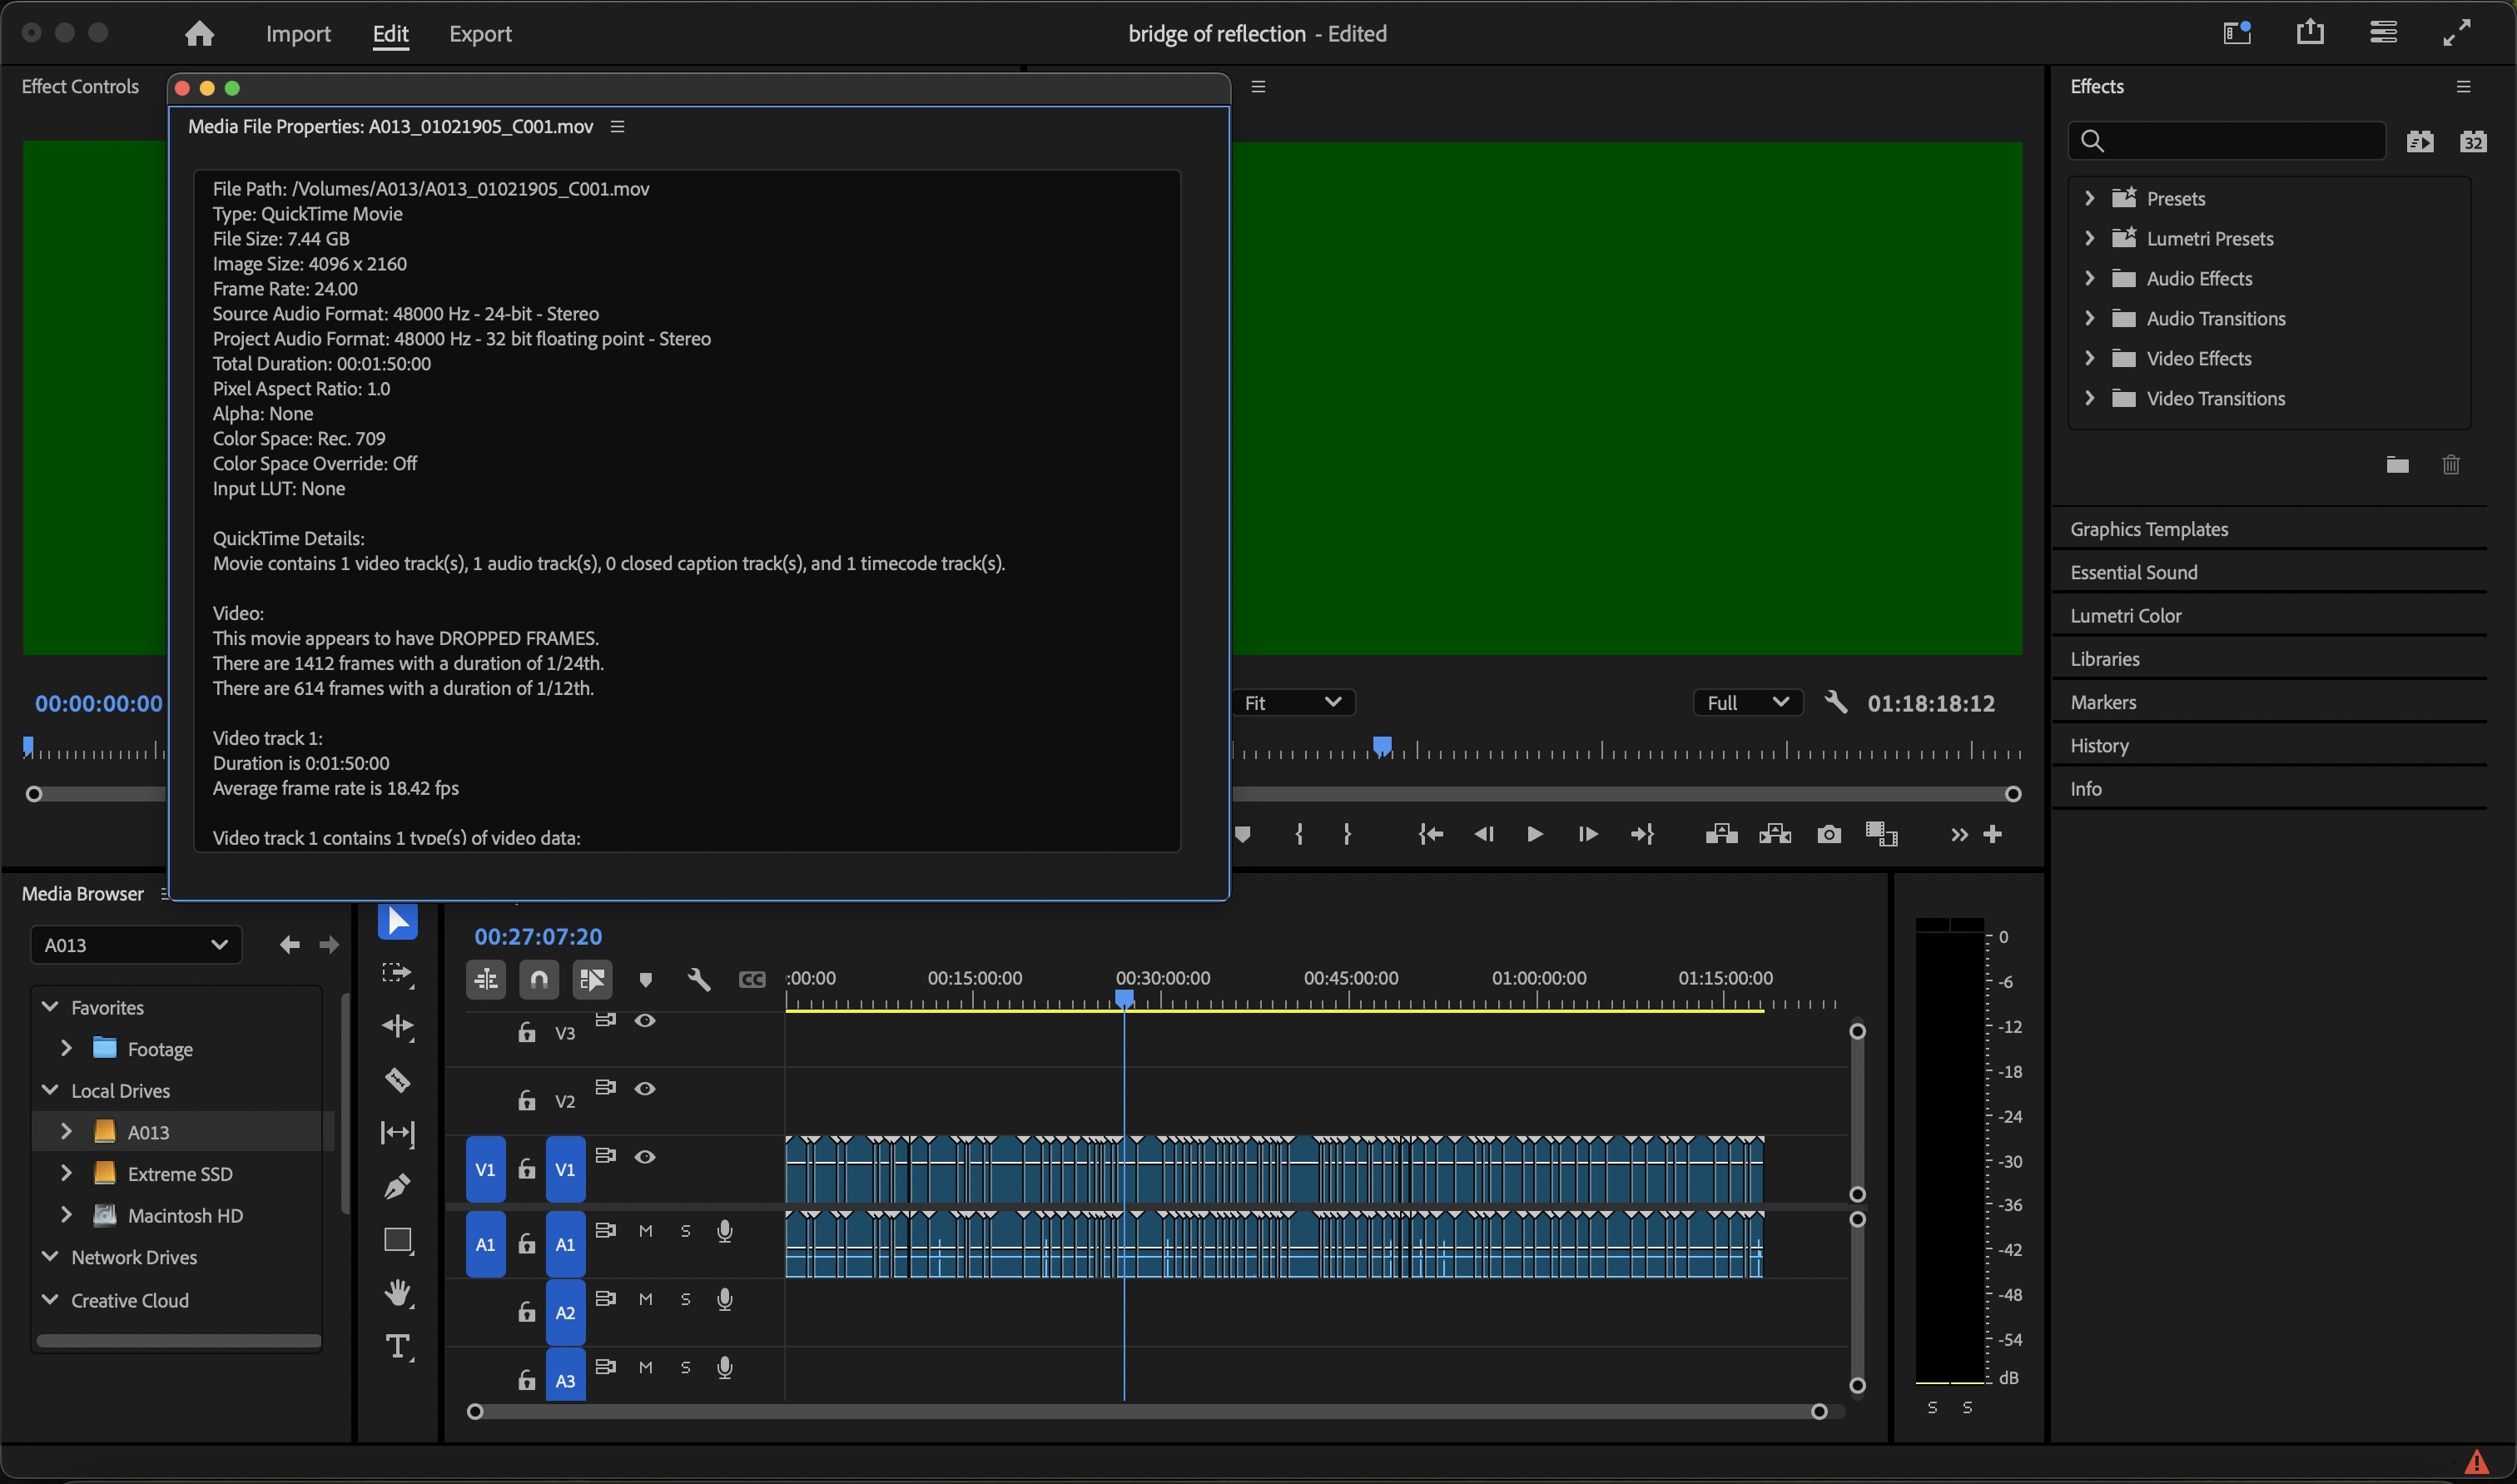Select the Rectangle tool
This screenshot has width=2517, height=1484.
[x=397, y=1240]
